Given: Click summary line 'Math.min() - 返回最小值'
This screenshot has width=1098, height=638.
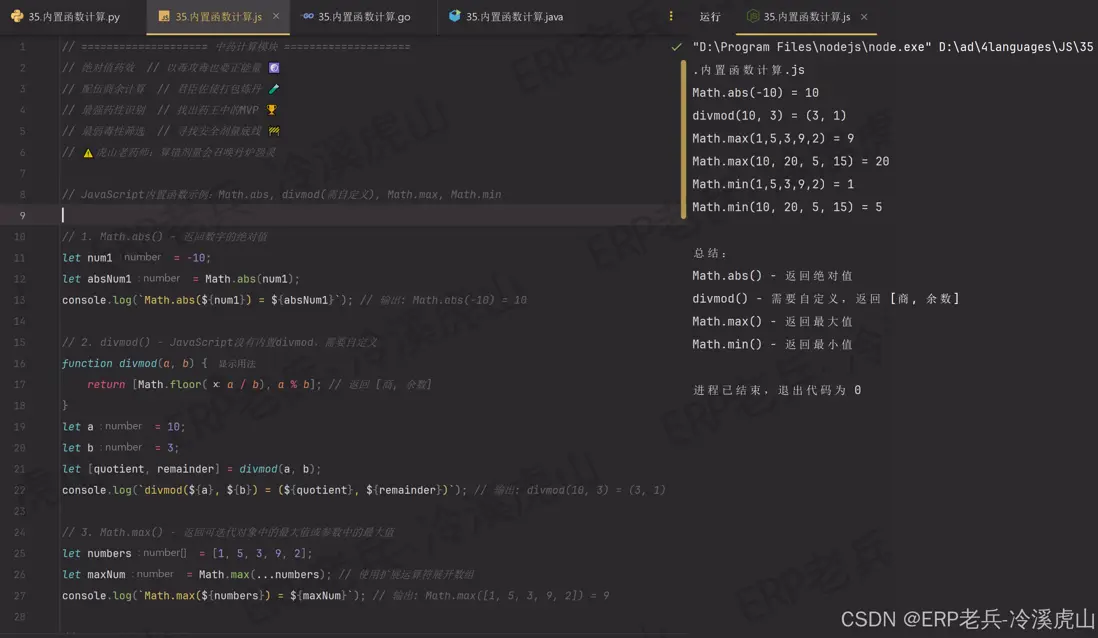Looking at the screenshot, I should pos(772,345).
